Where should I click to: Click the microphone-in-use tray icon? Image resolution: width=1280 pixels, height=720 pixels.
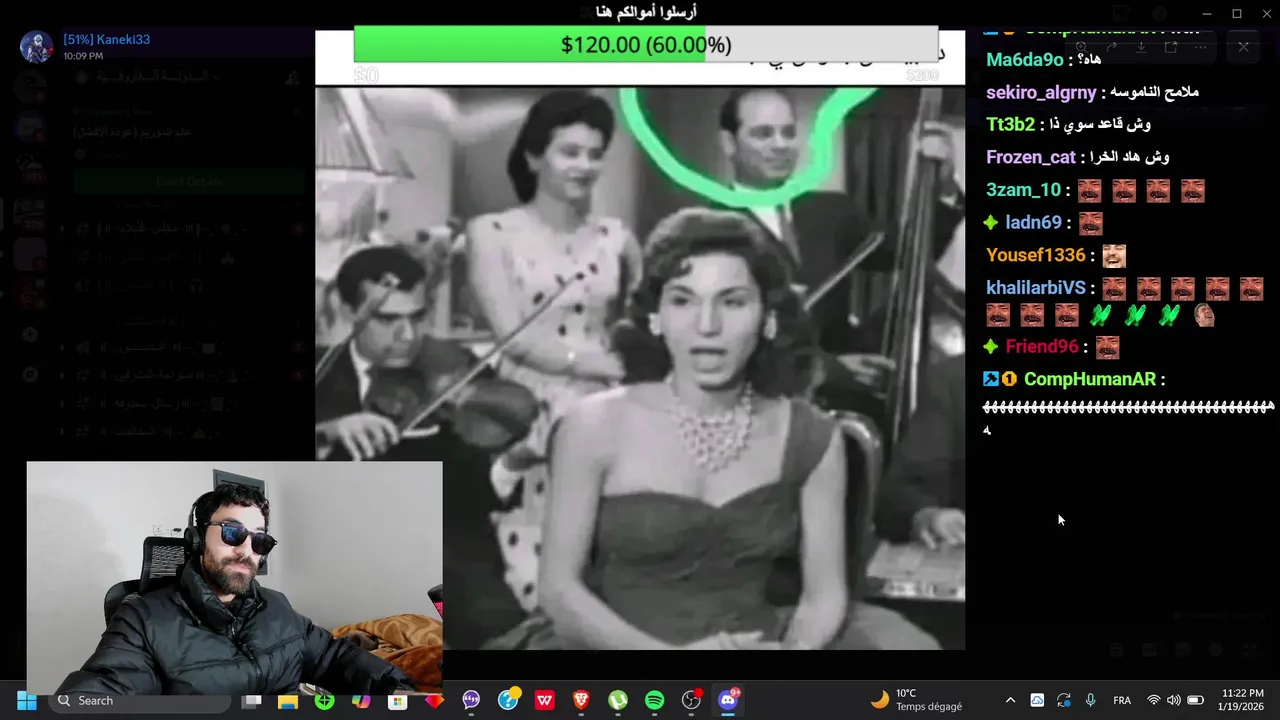(1091, 701)
